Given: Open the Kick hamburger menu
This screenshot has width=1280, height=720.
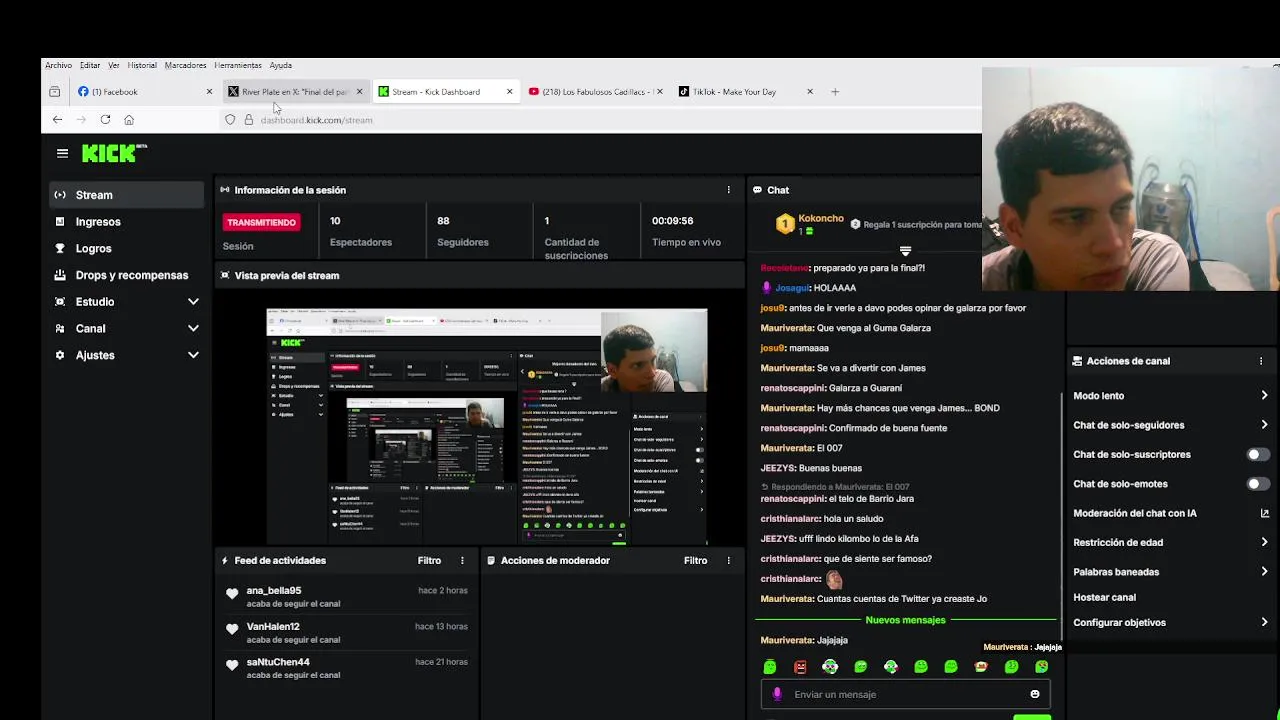Looking at the screenshot, I should click(x=62, y=153).
